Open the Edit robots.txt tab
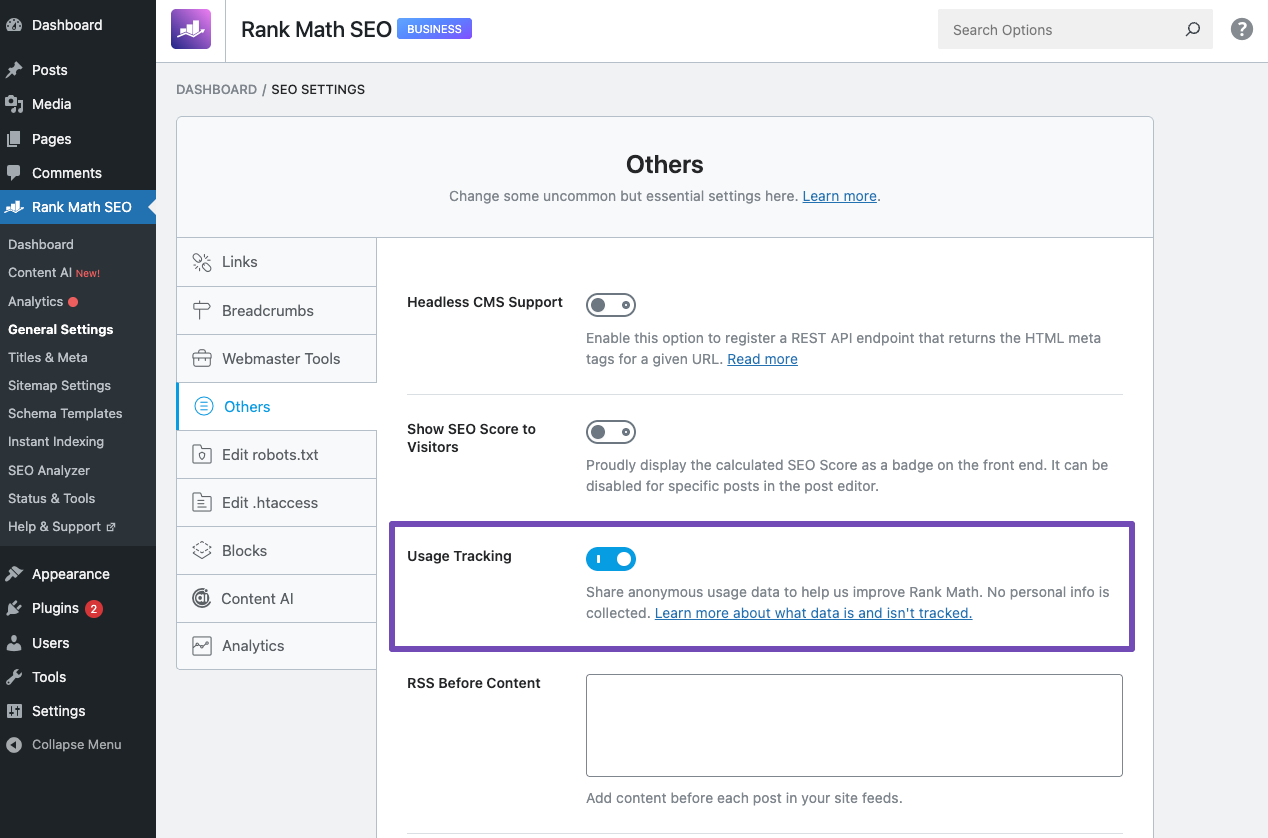The width and height of the screenshot is (1268, 838). pyautogui.click(x=277, y=455)
